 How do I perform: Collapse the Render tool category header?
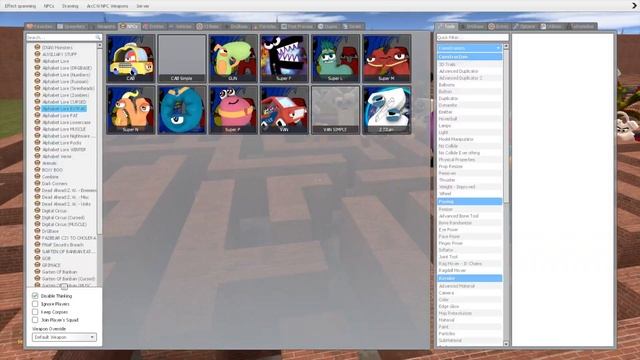[469, 278]
